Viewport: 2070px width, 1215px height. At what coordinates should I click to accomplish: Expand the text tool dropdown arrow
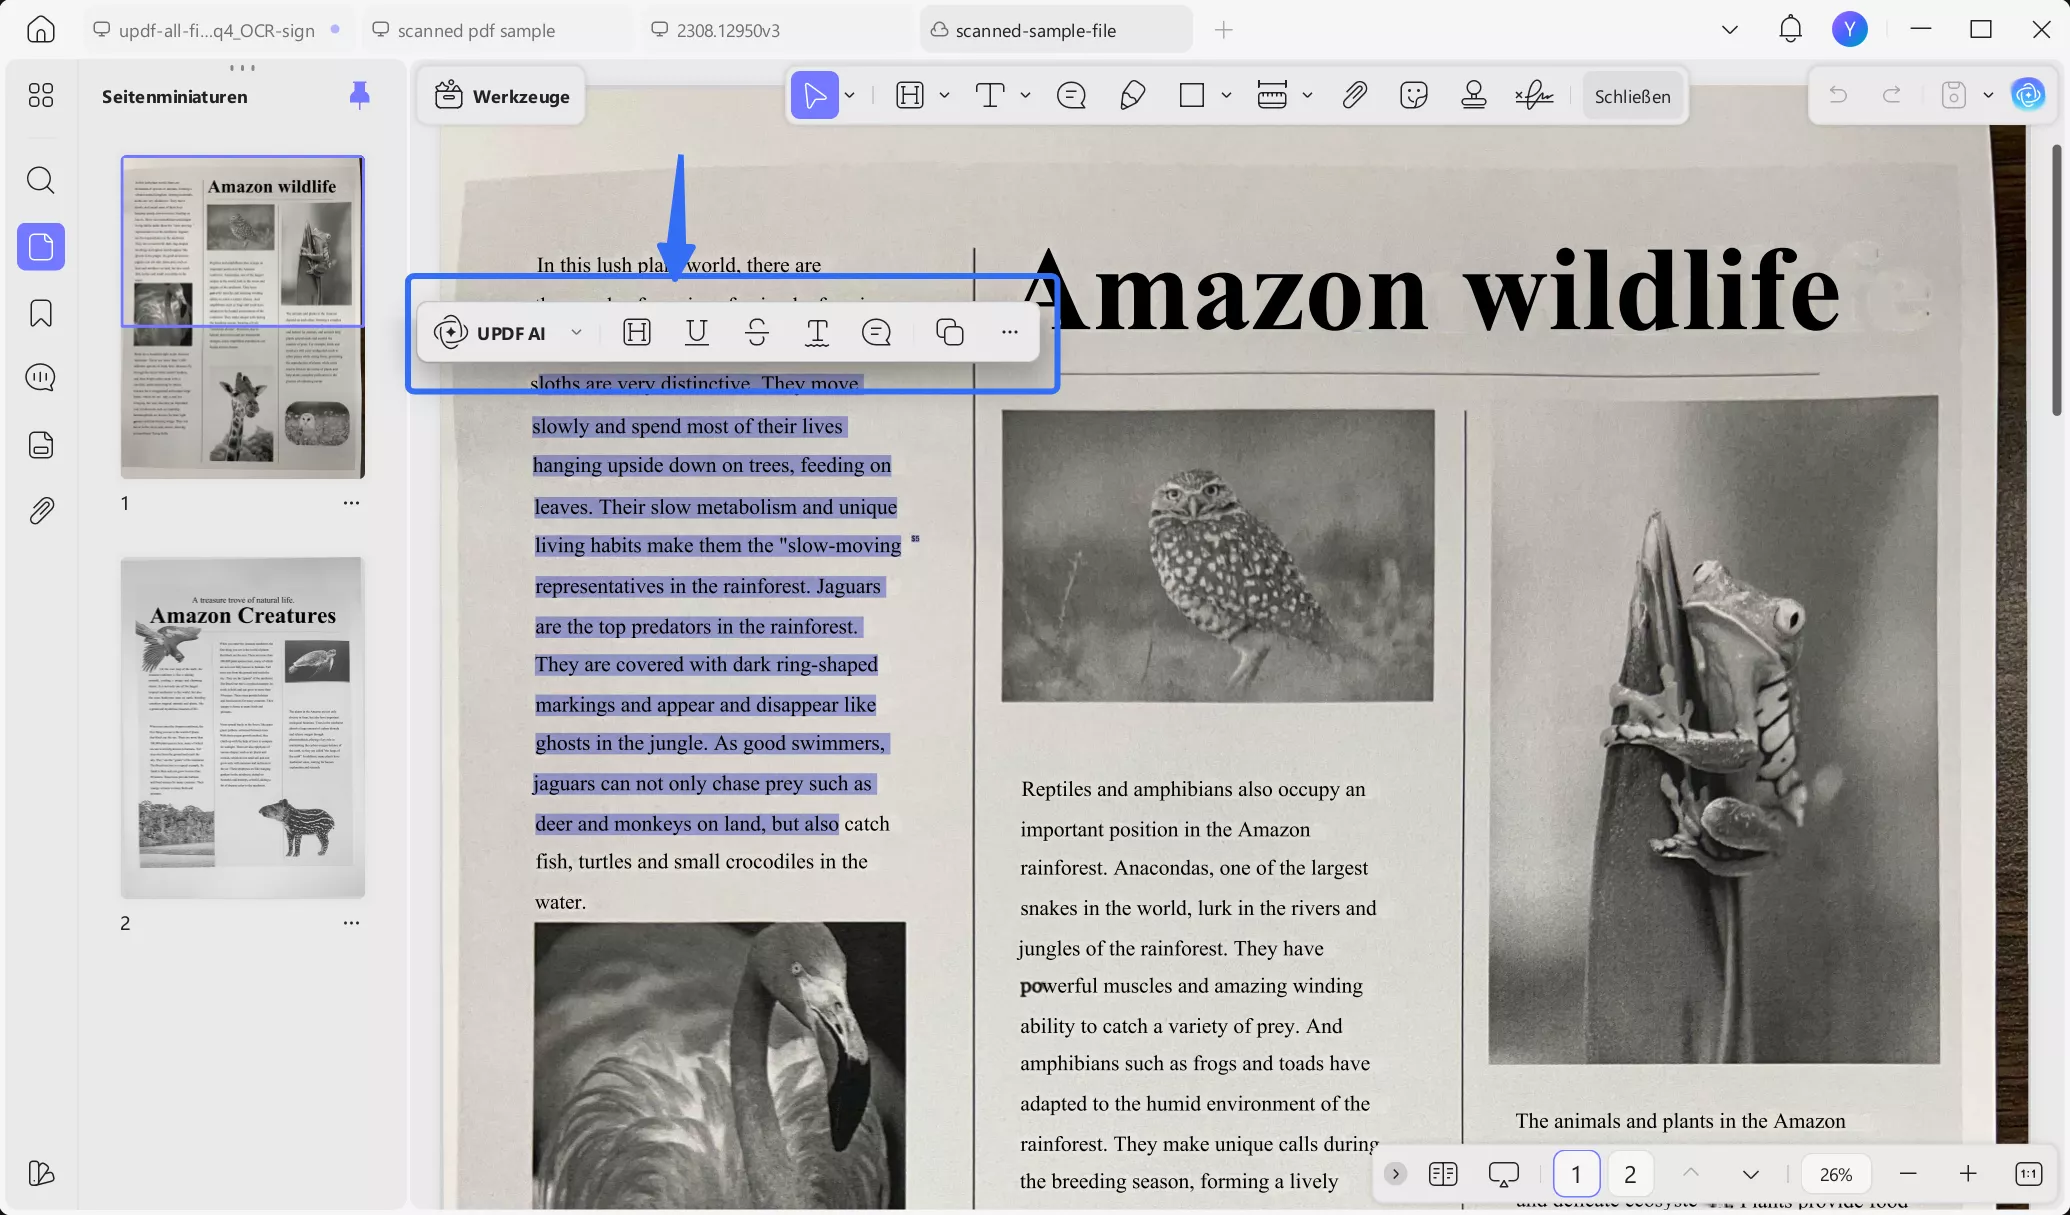pos(1025,96)
